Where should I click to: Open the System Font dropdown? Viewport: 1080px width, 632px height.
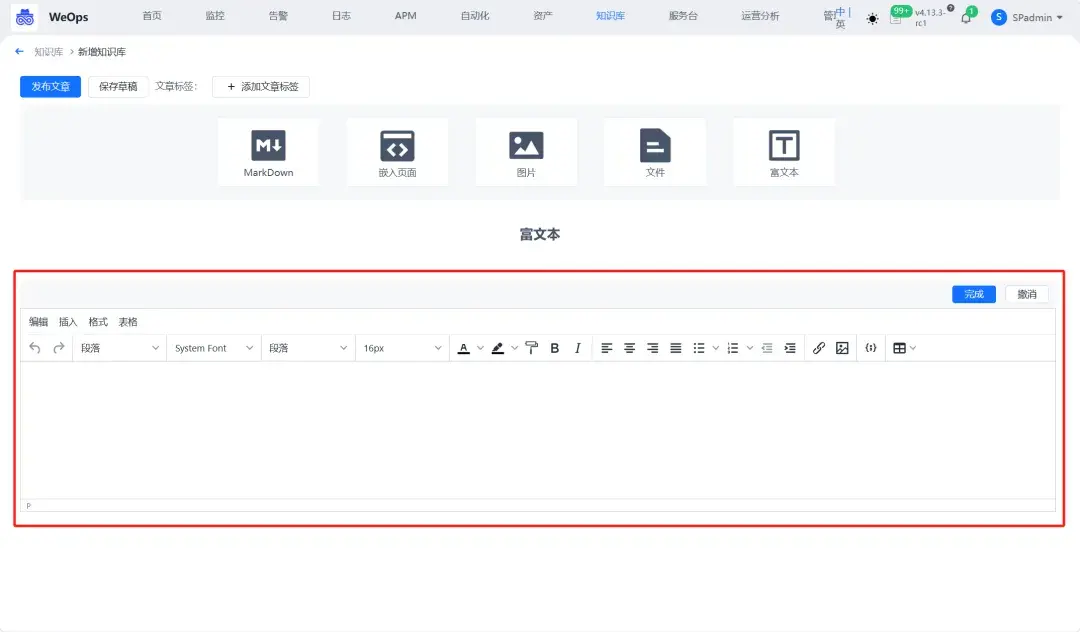click(213, 347)
